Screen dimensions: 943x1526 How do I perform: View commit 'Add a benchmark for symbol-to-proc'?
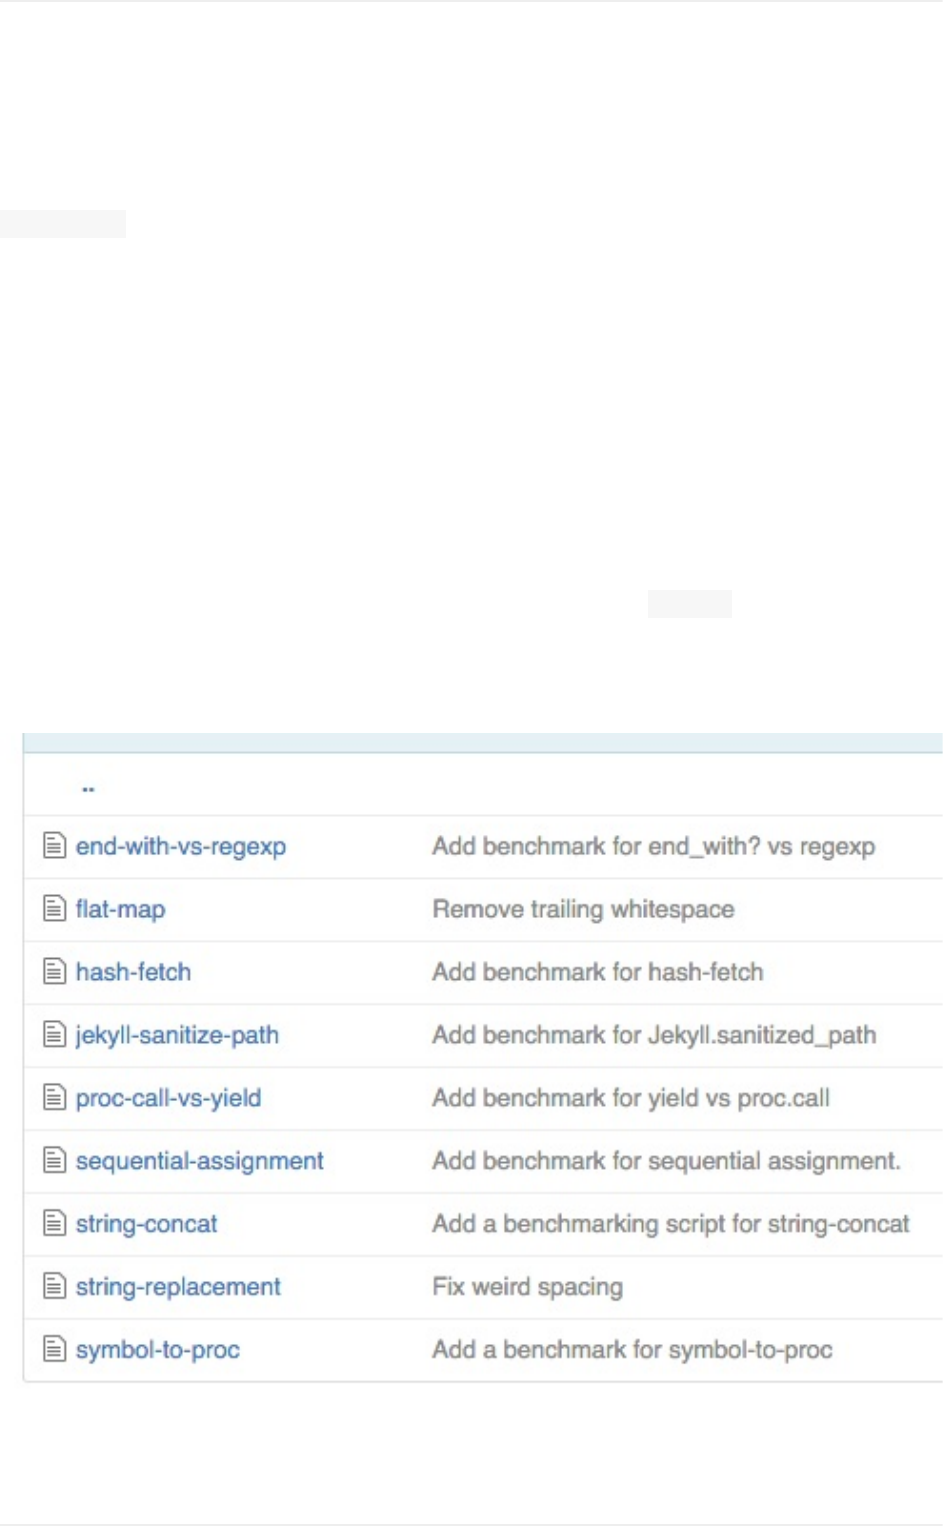(x=632, y=1350)
